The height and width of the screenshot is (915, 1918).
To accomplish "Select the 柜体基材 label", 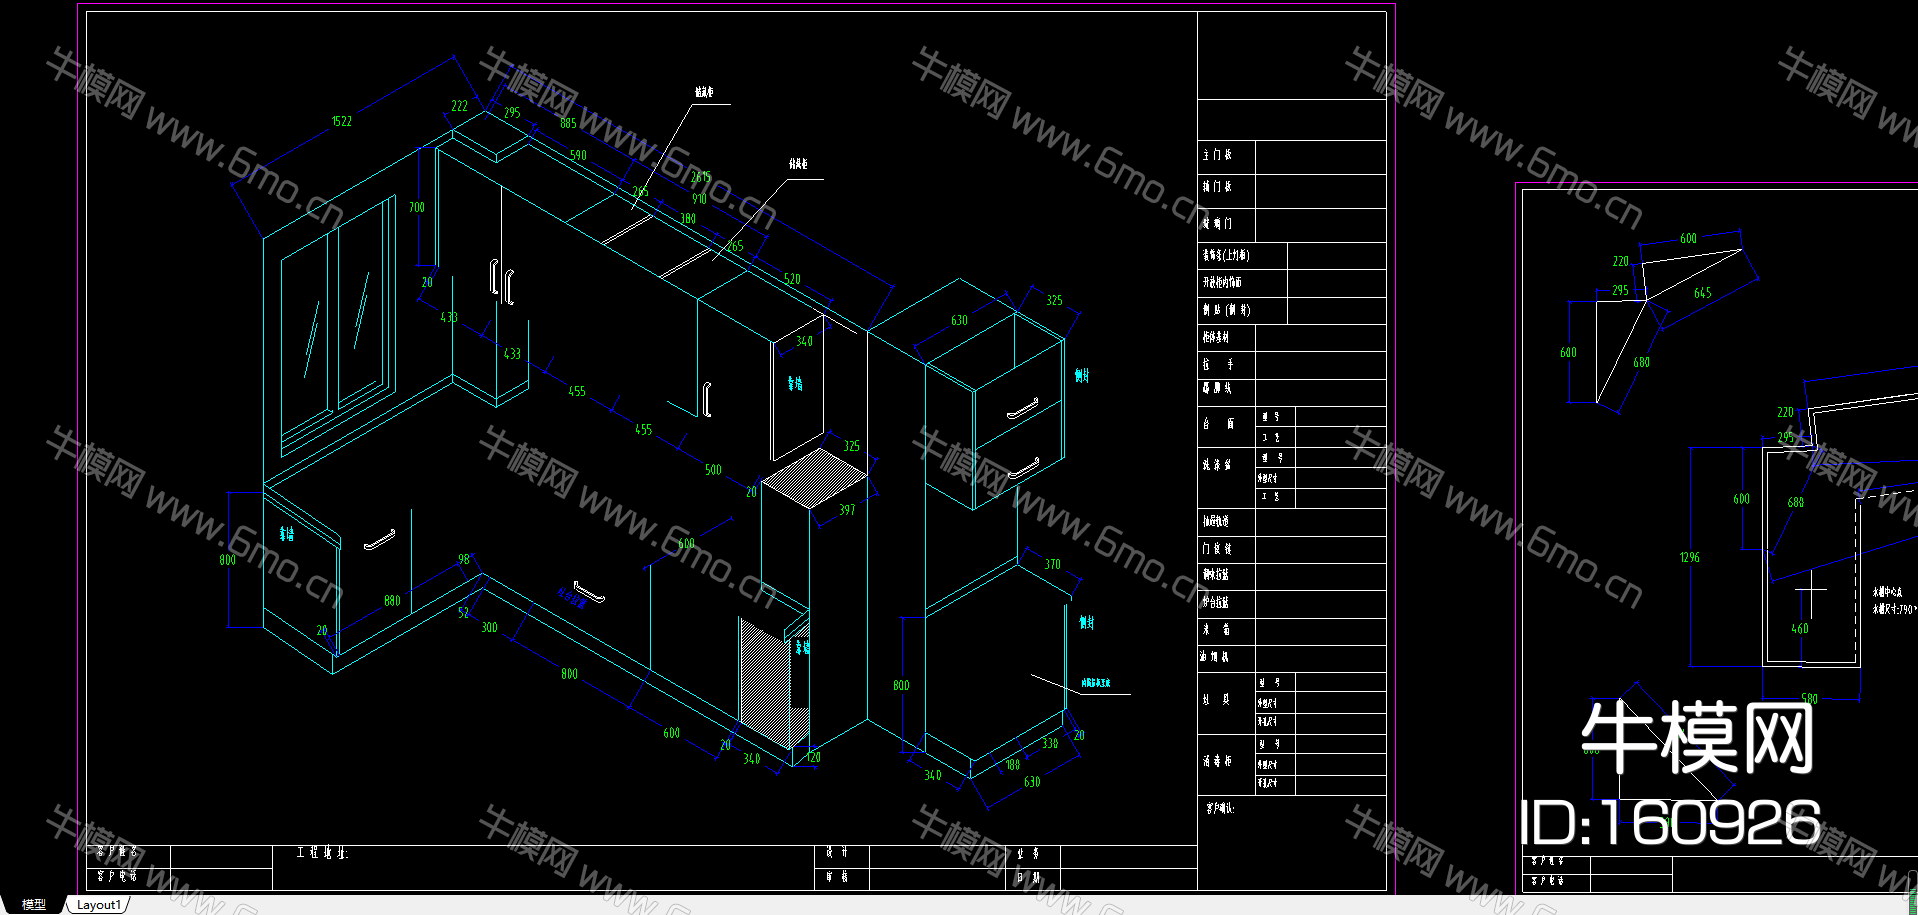I will tap(1215, 337).
